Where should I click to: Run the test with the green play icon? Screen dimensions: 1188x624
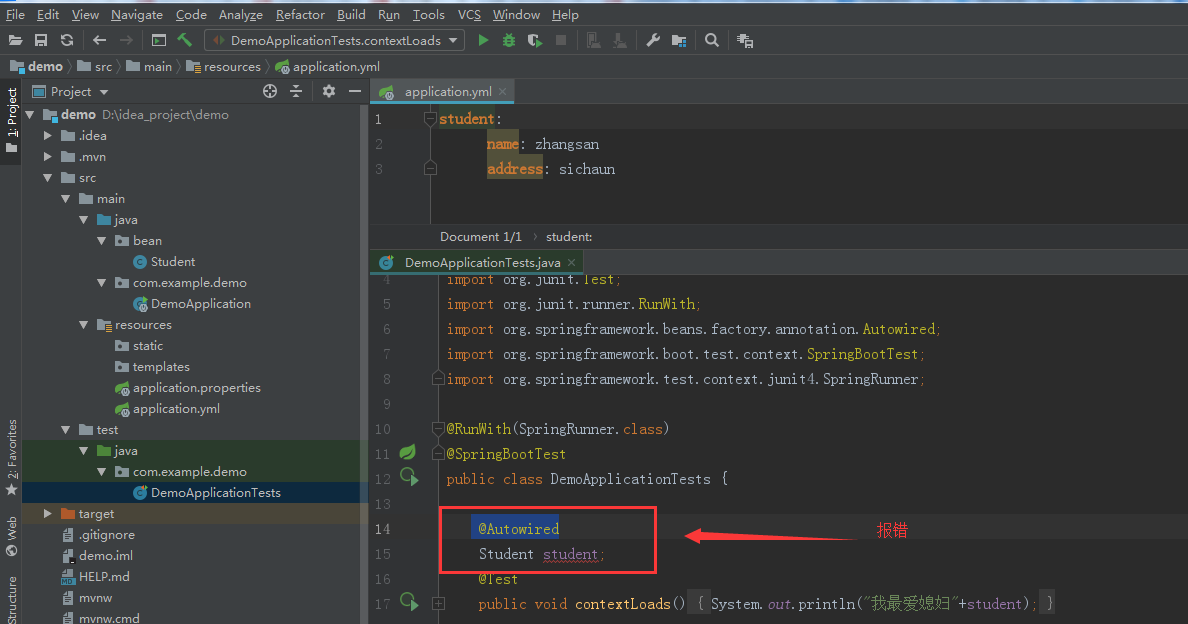pyautogui.click(x=483, y=41)
